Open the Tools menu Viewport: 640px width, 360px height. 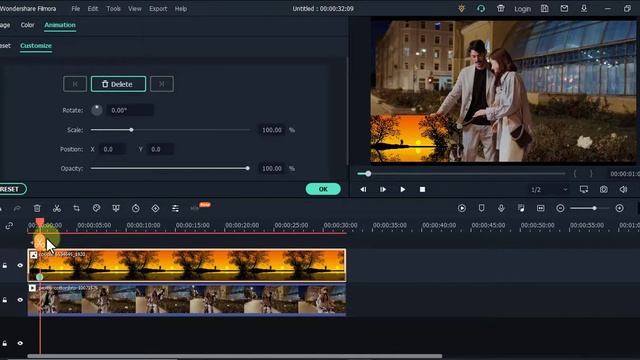point(113,9)
